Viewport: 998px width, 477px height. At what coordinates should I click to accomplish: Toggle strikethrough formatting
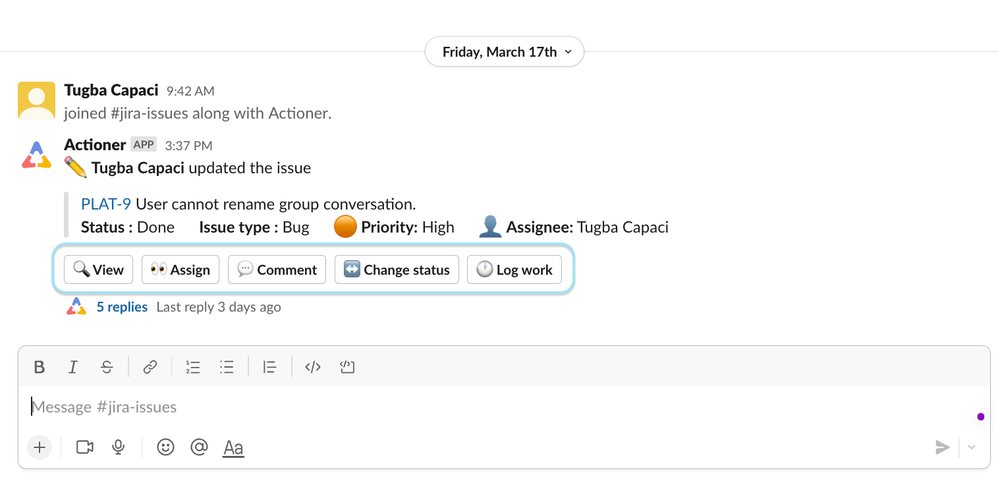click(107, 367)
